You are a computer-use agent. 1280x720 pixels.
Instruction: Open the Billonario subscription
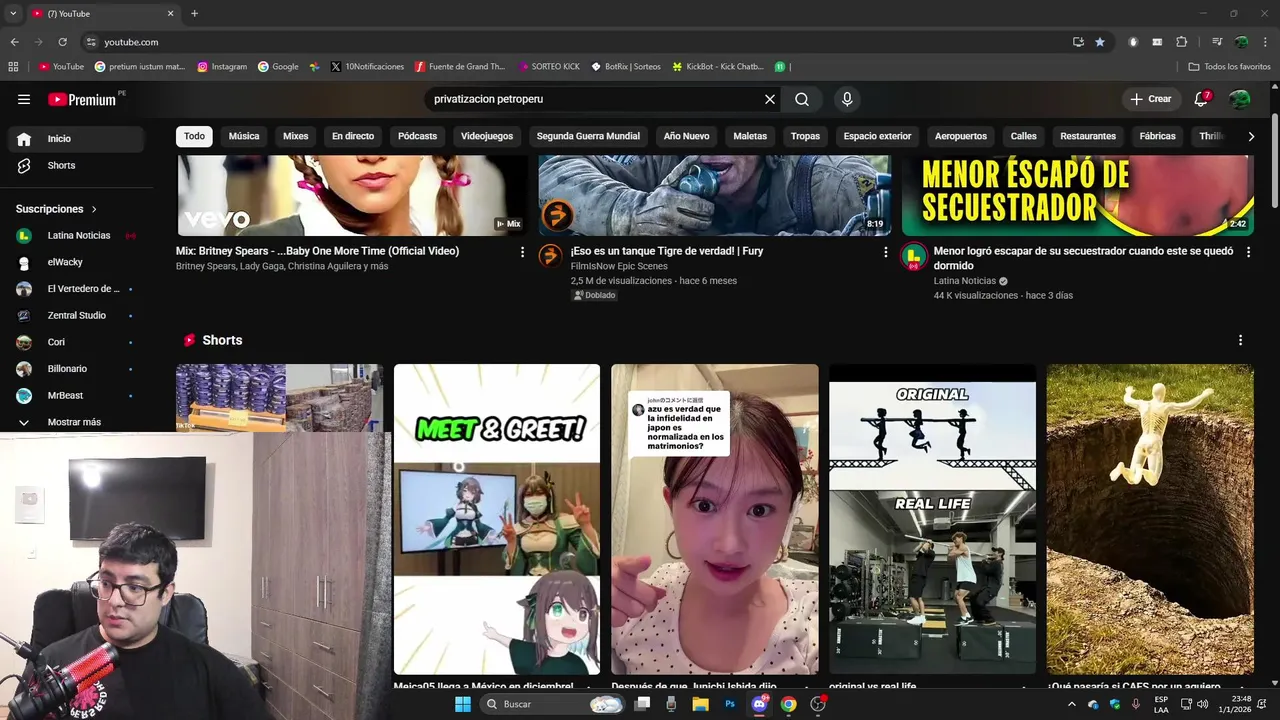click(76, 369)
